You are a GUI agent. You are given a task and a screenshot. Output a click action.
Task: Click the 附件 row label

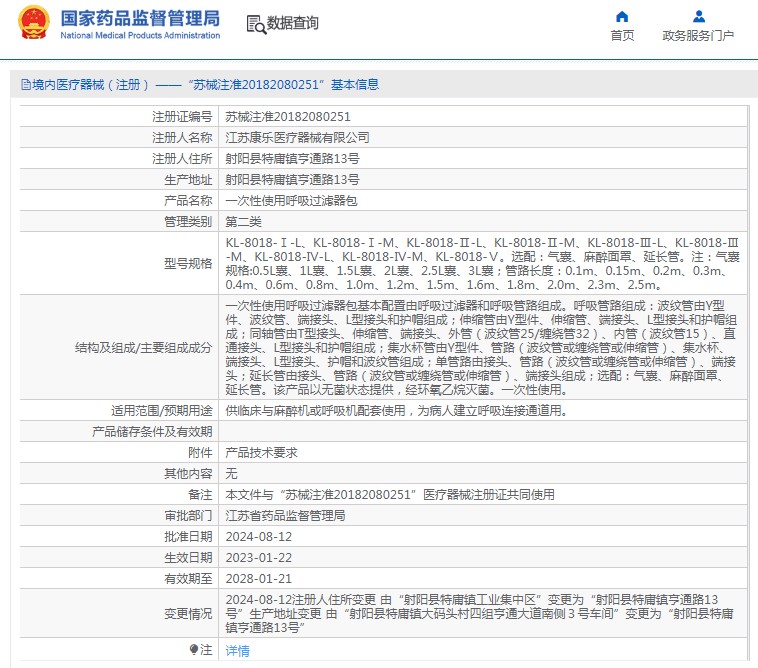200,453
